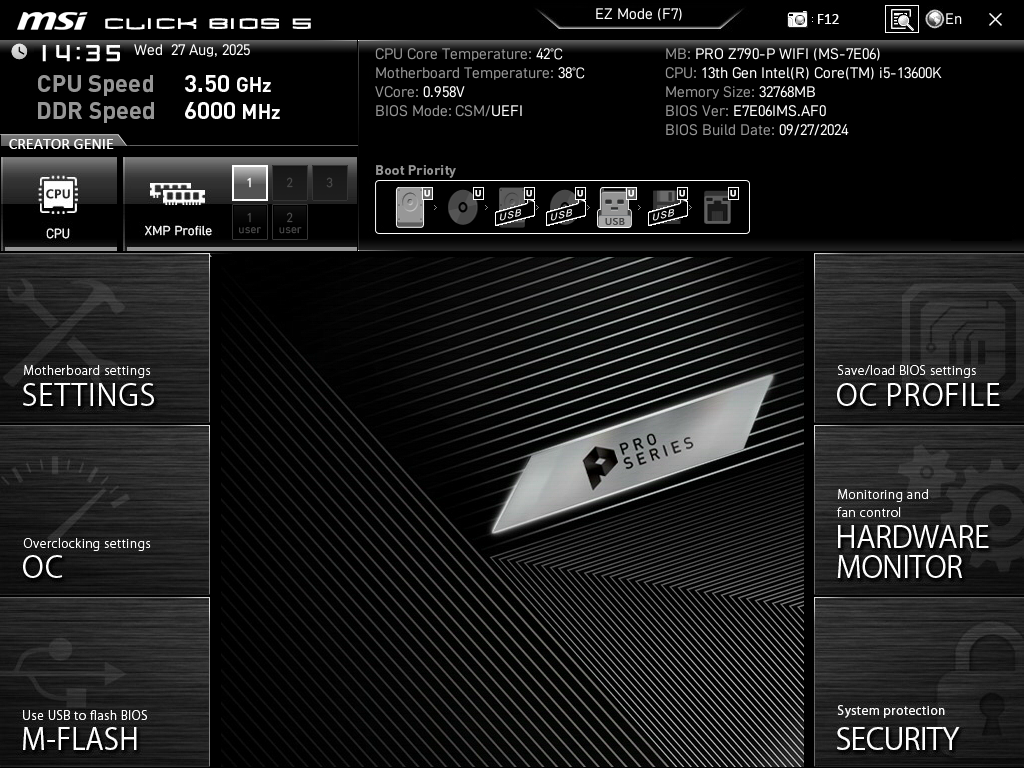Select the USB floppy boot device icon

tap(667, 207)
